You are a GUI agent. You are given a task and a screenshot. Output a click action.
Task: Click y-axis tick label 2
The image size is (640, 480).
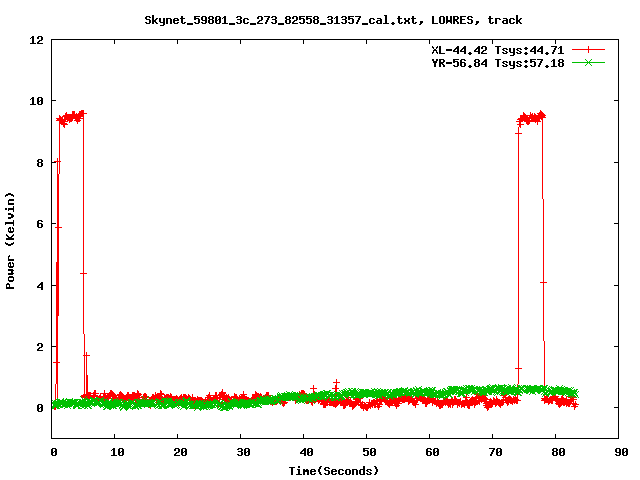click(40, 347)
